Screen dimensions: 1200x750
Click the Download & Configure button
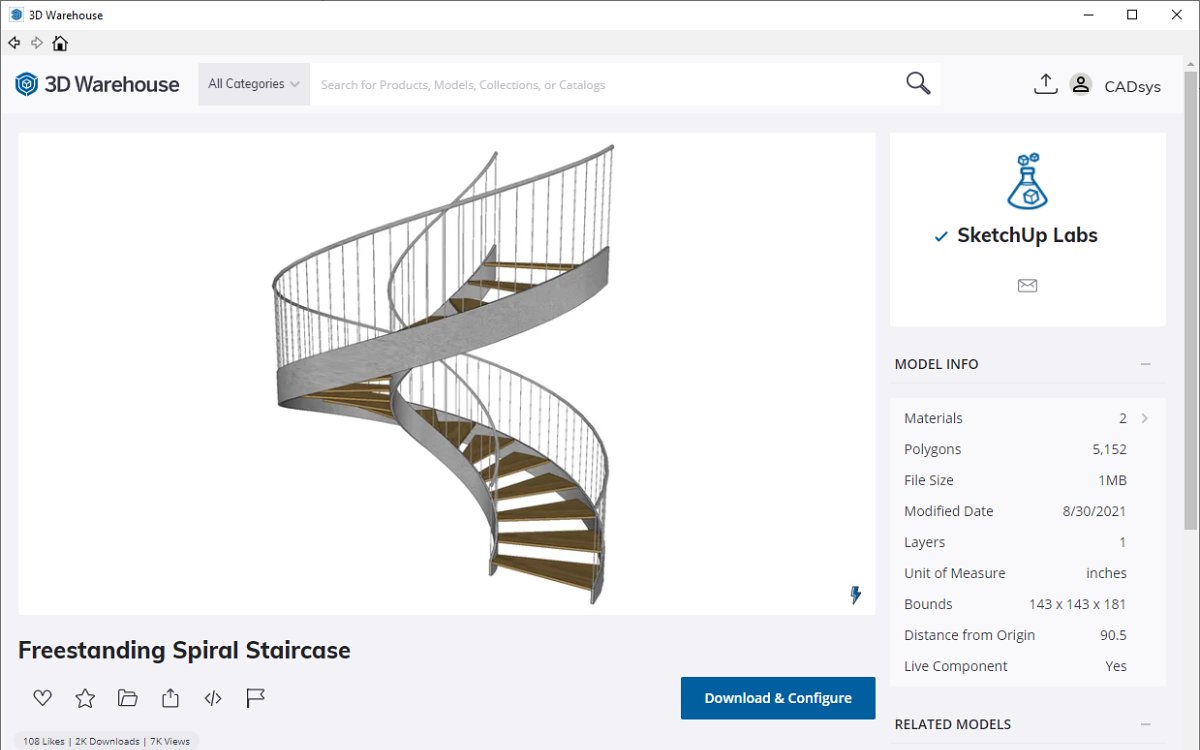click(777, 698)
